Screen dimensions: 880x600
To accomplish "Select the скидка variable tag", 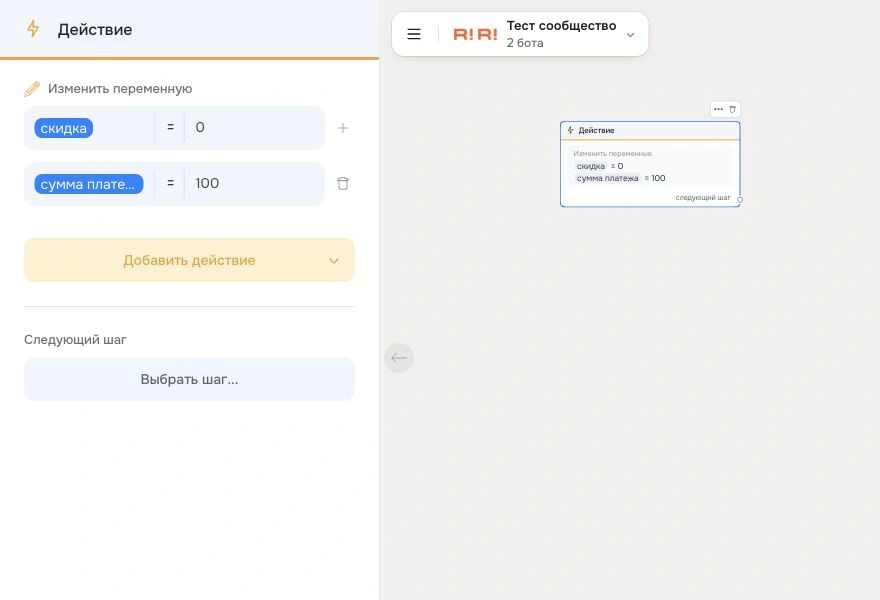I will tap(63, 128).
